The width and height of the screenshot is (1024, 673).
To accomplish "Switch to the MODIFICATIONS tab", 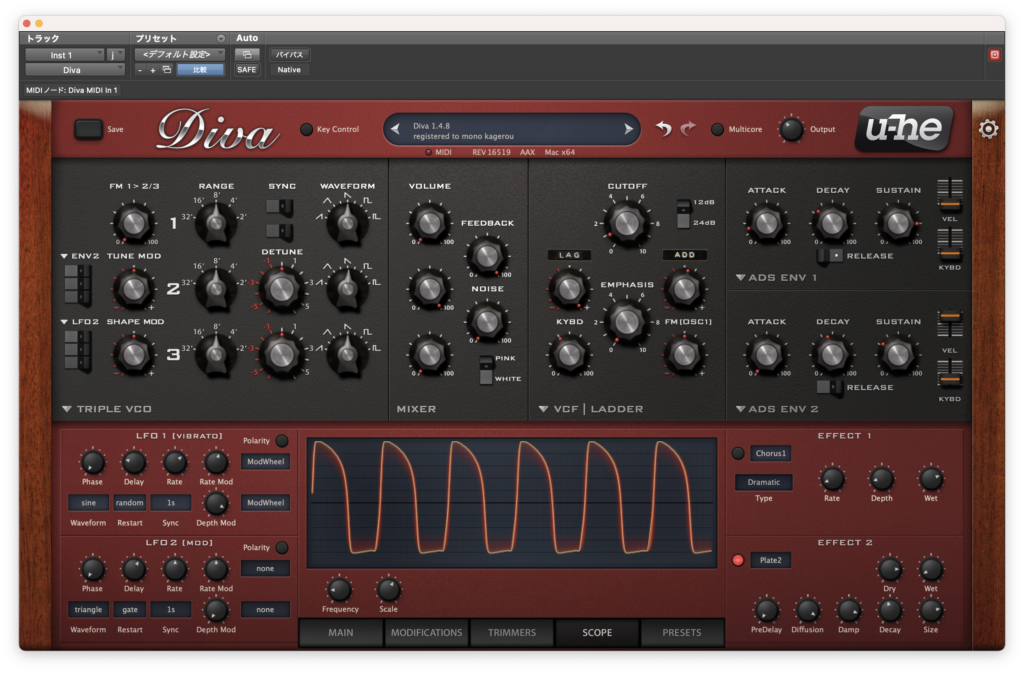I will [x=426, y=633].
